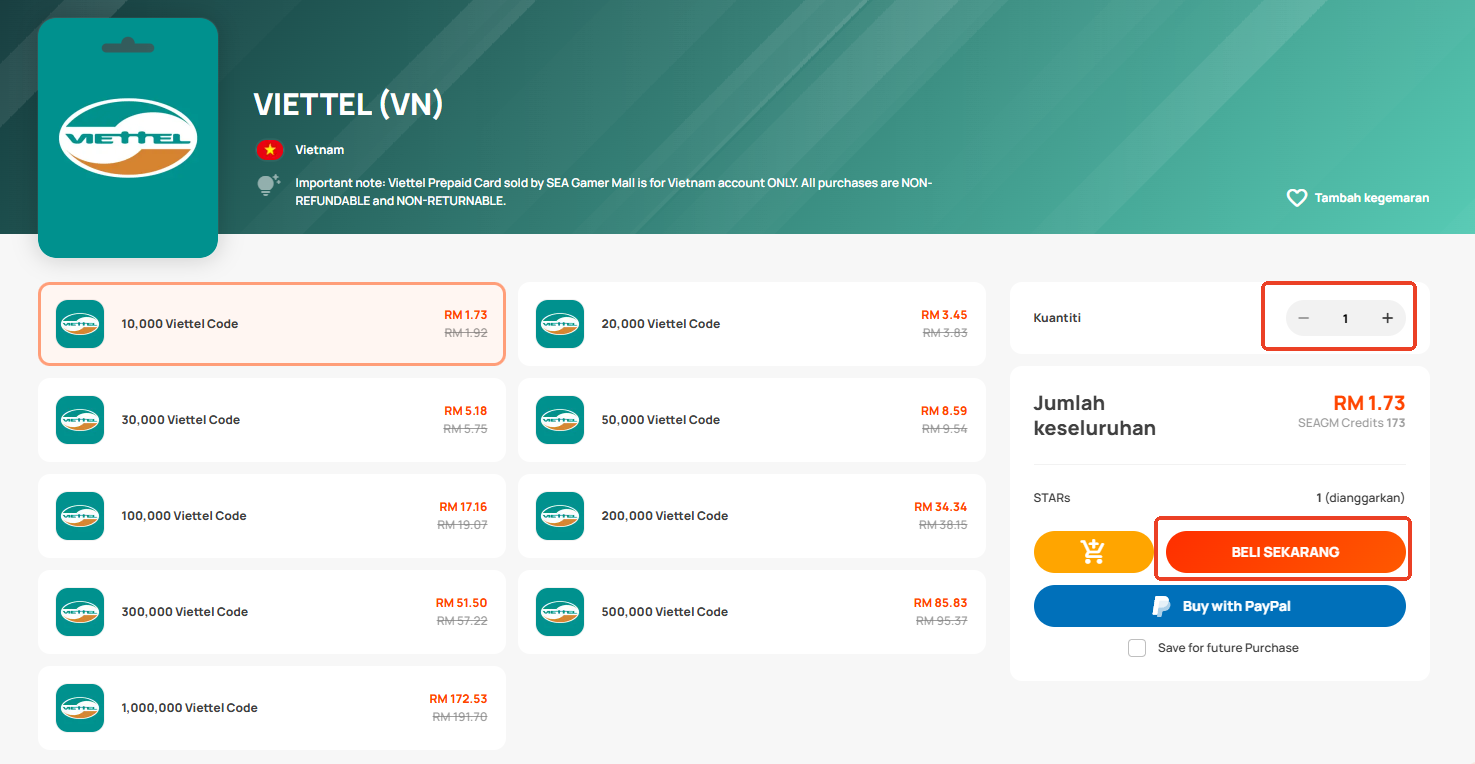Click the RM 8.59 price text

944,411
